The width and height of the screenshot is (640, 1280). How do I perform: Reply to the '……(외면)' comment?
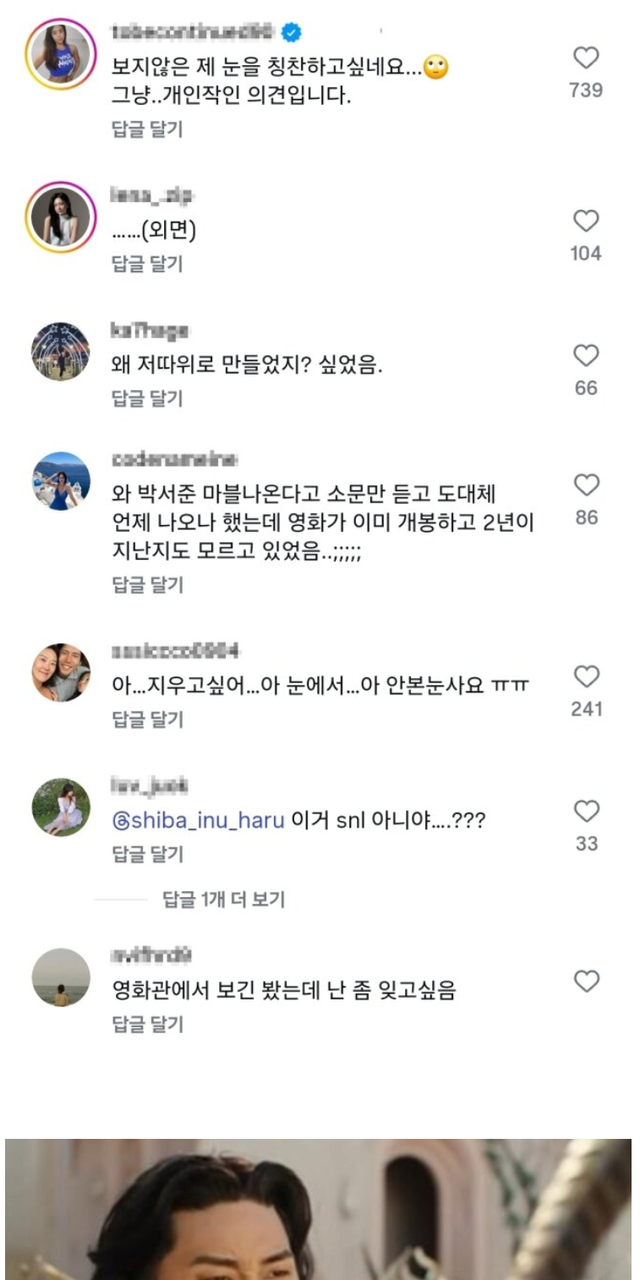point(147,264)
